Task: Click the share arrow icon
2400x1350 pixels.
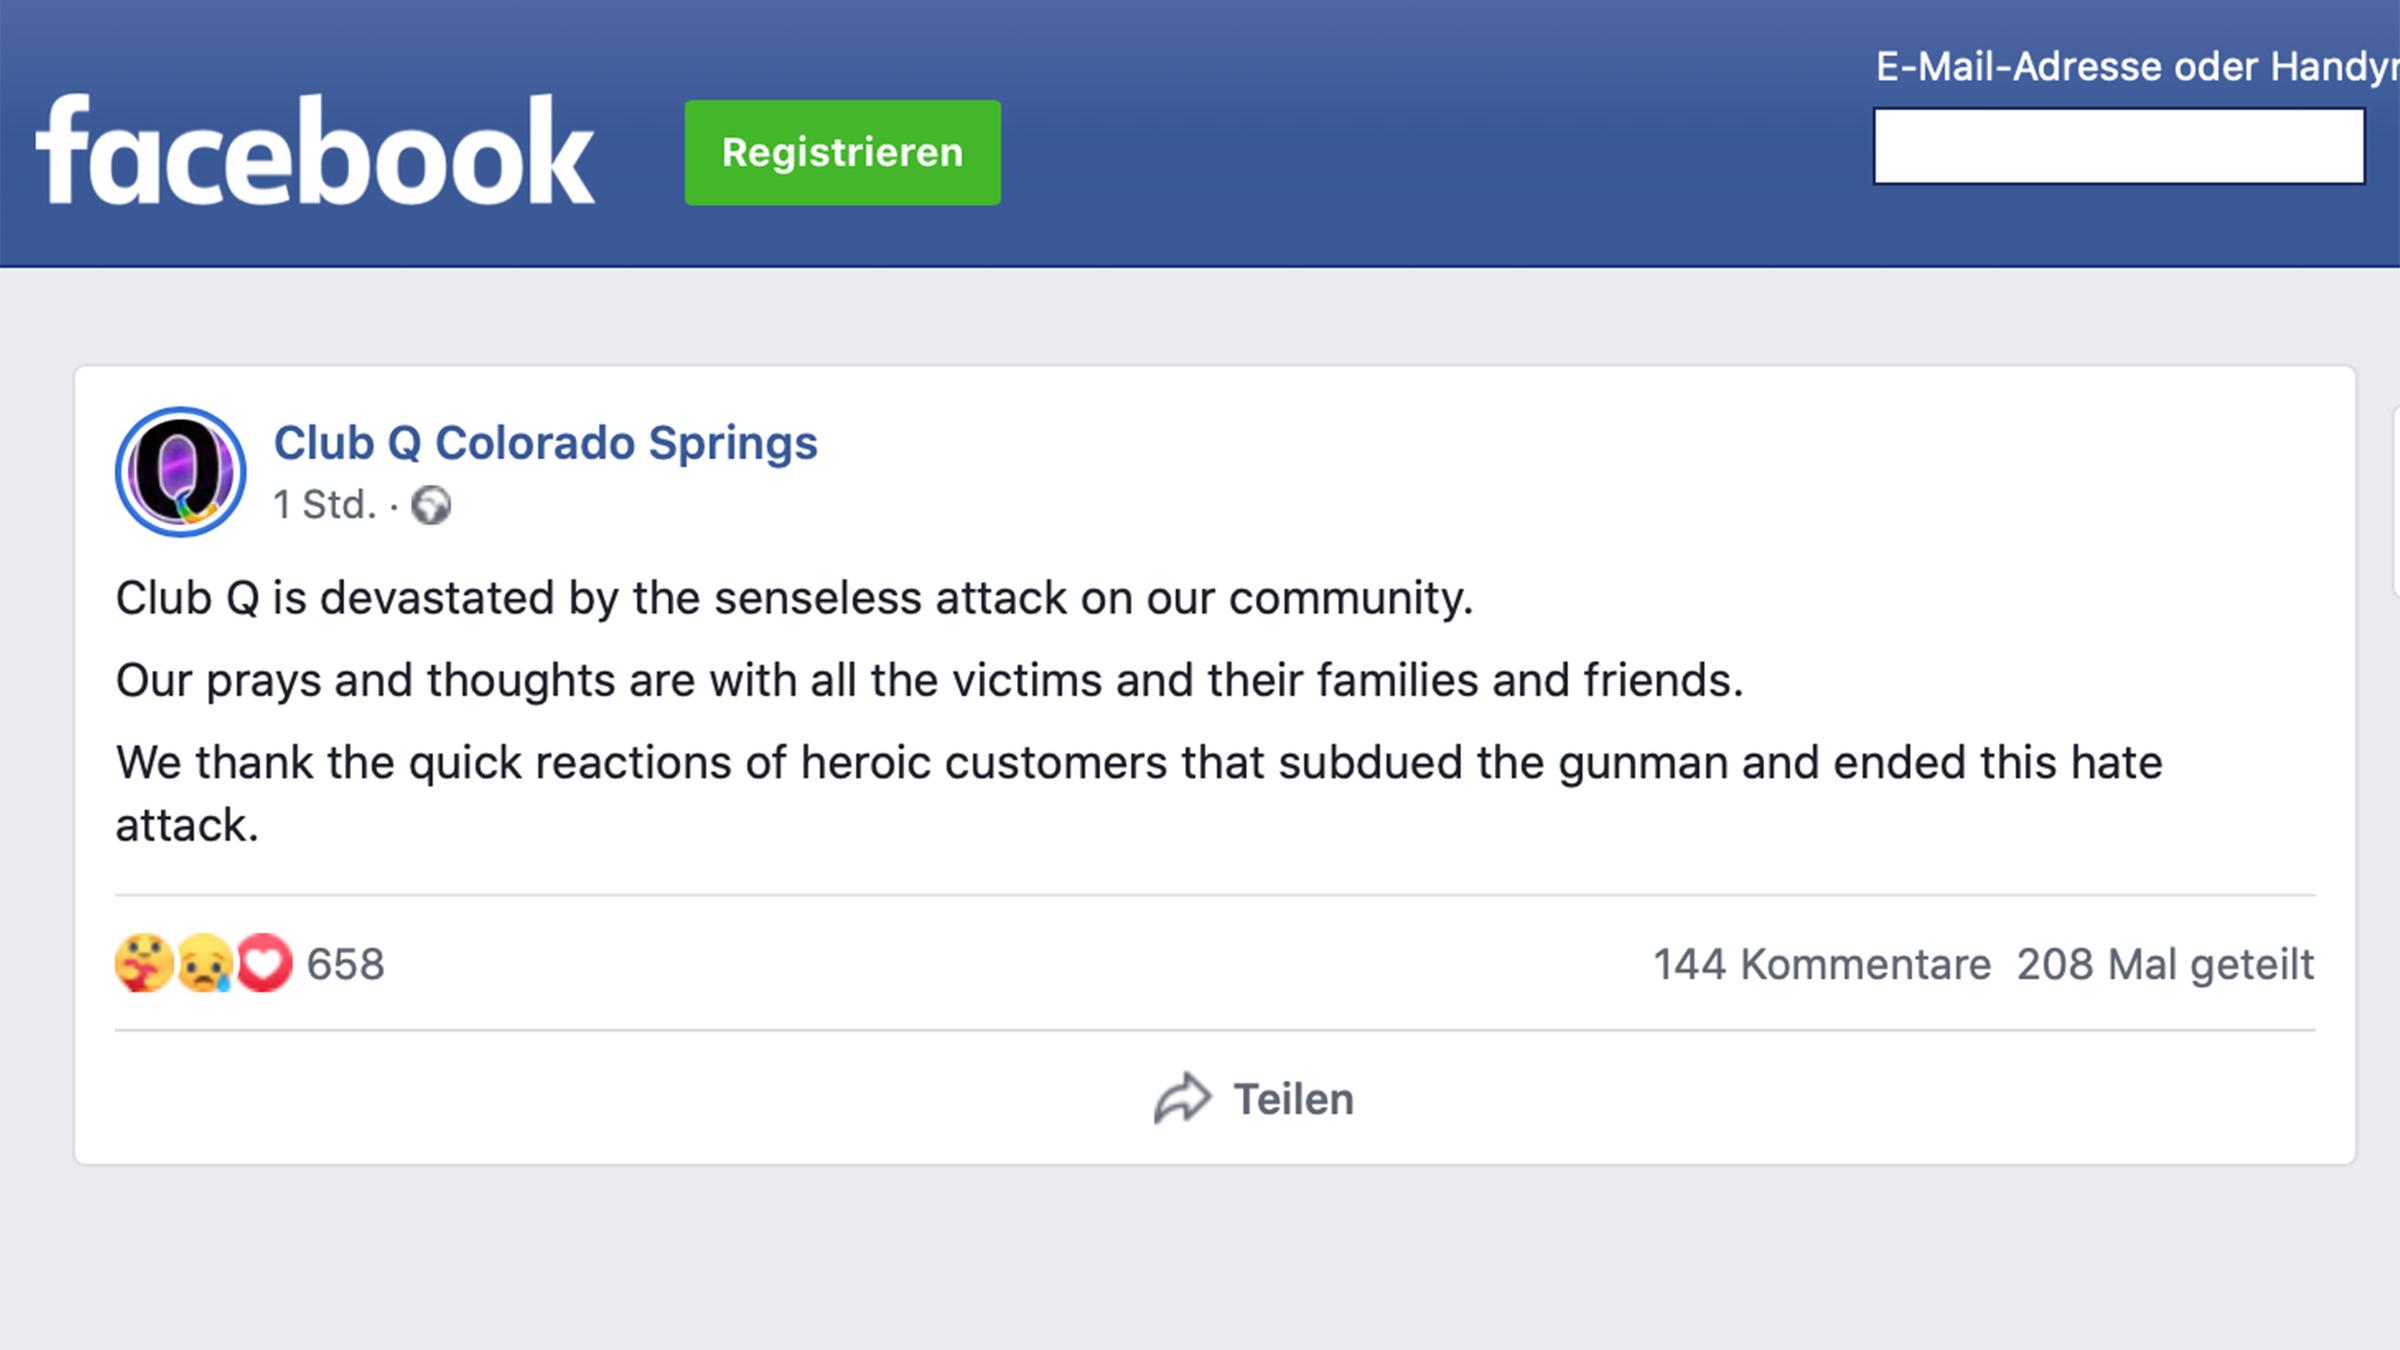Action: pos(1182,1099)
